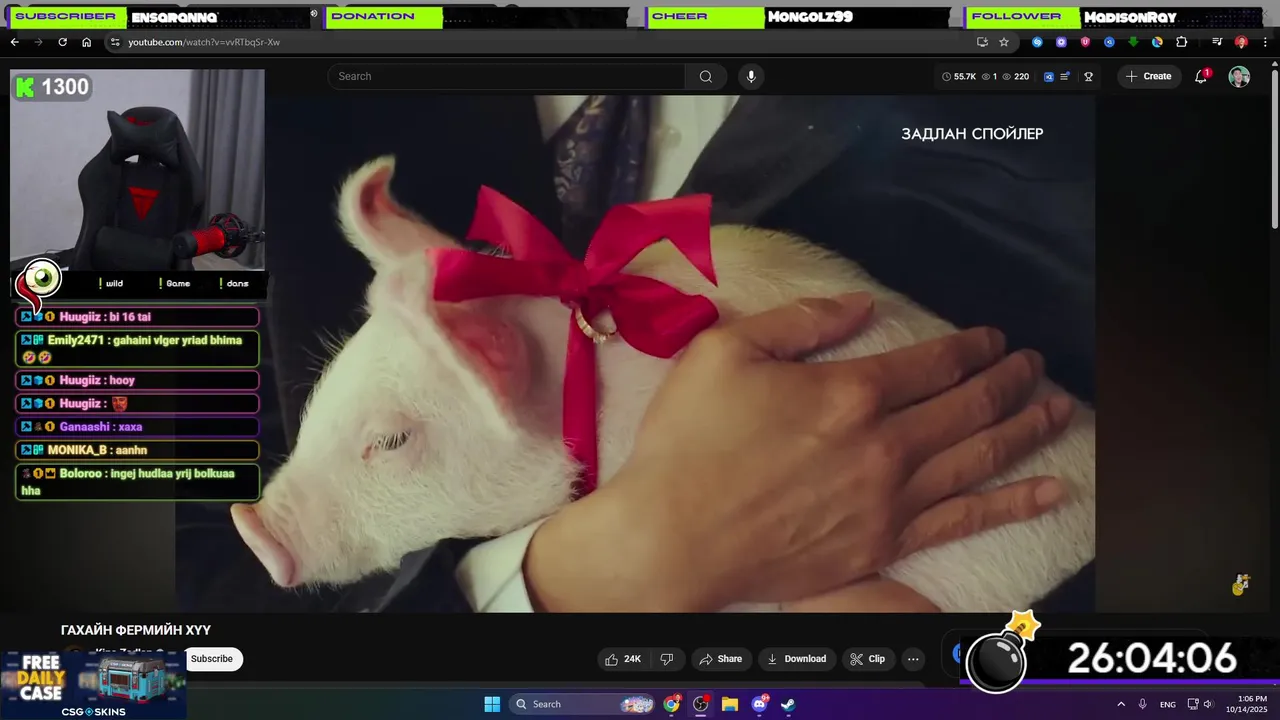Open OBS Studio from the taskbar
This screenshot has height=720, width=1280.
click(701, 704)
